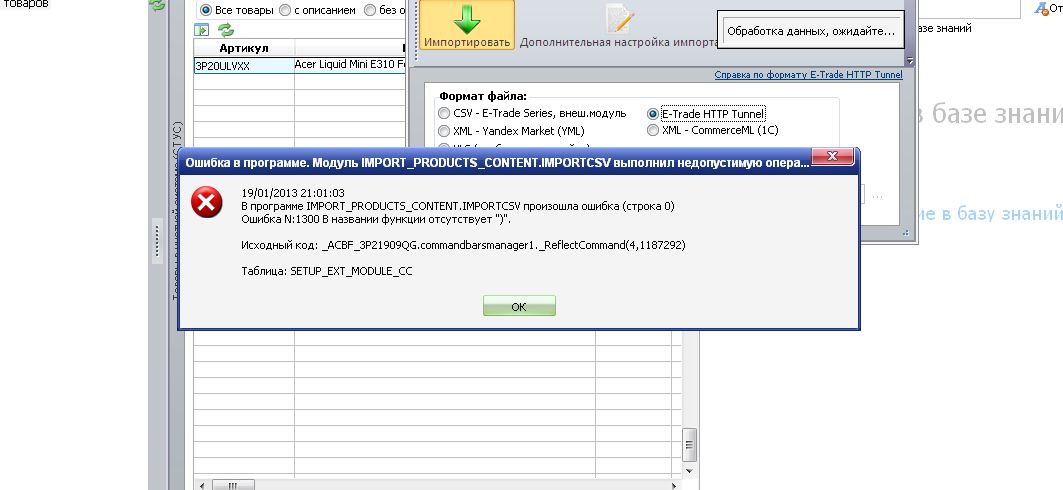This screenshot has width=1063, height=490.
Task: Click text Таблица: SETUP_EXT_MODULE_CC
Action: [327, 271]
